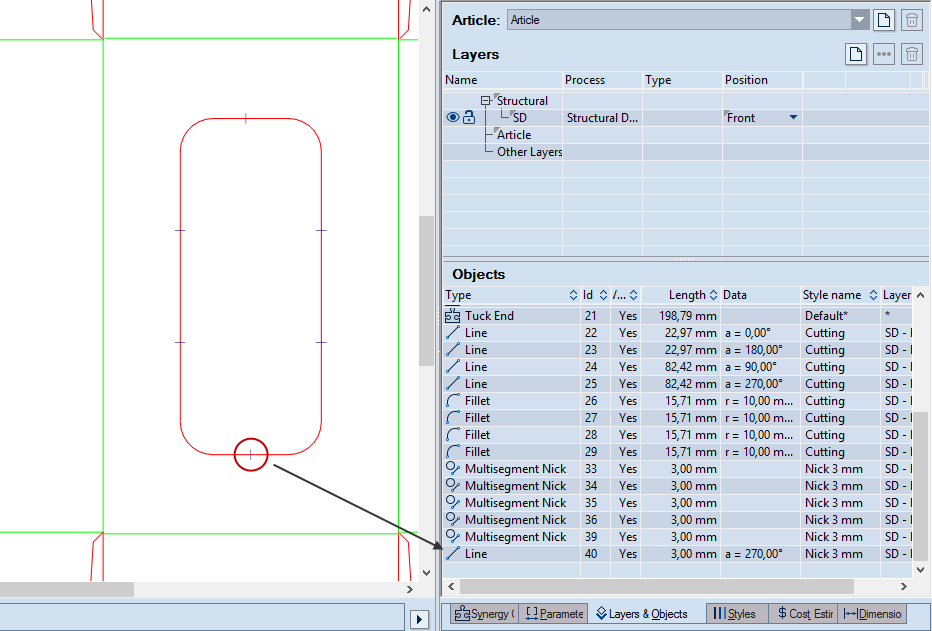Create a new layer with page icon

pyautogui.click(x=856, y=55)
